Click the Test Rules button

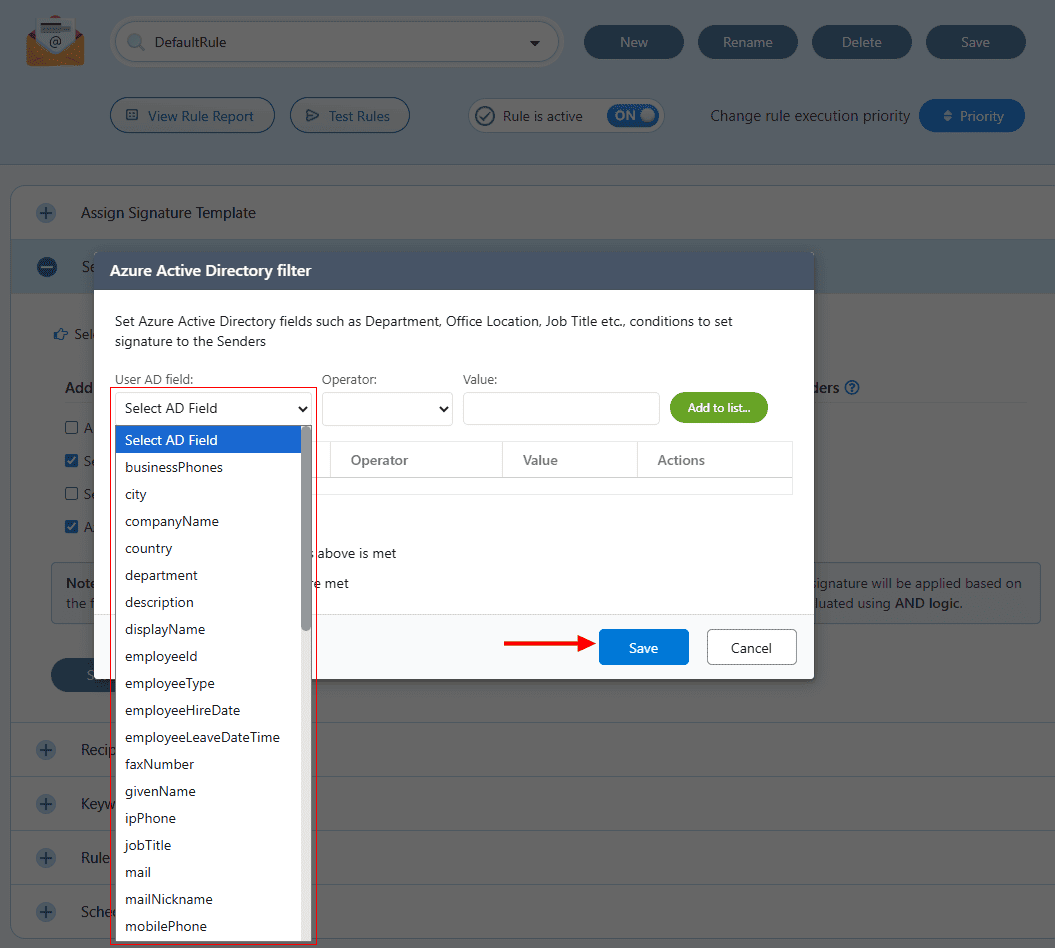(x=349, y=116)
